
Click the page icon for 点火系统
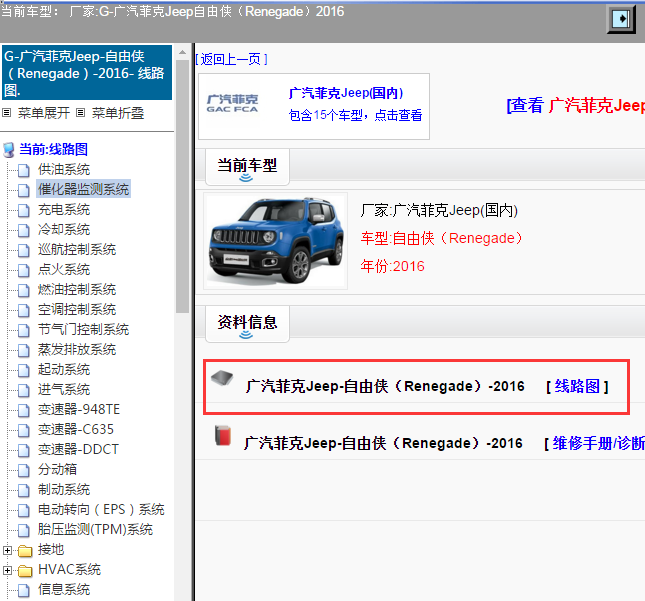(24, 270)
